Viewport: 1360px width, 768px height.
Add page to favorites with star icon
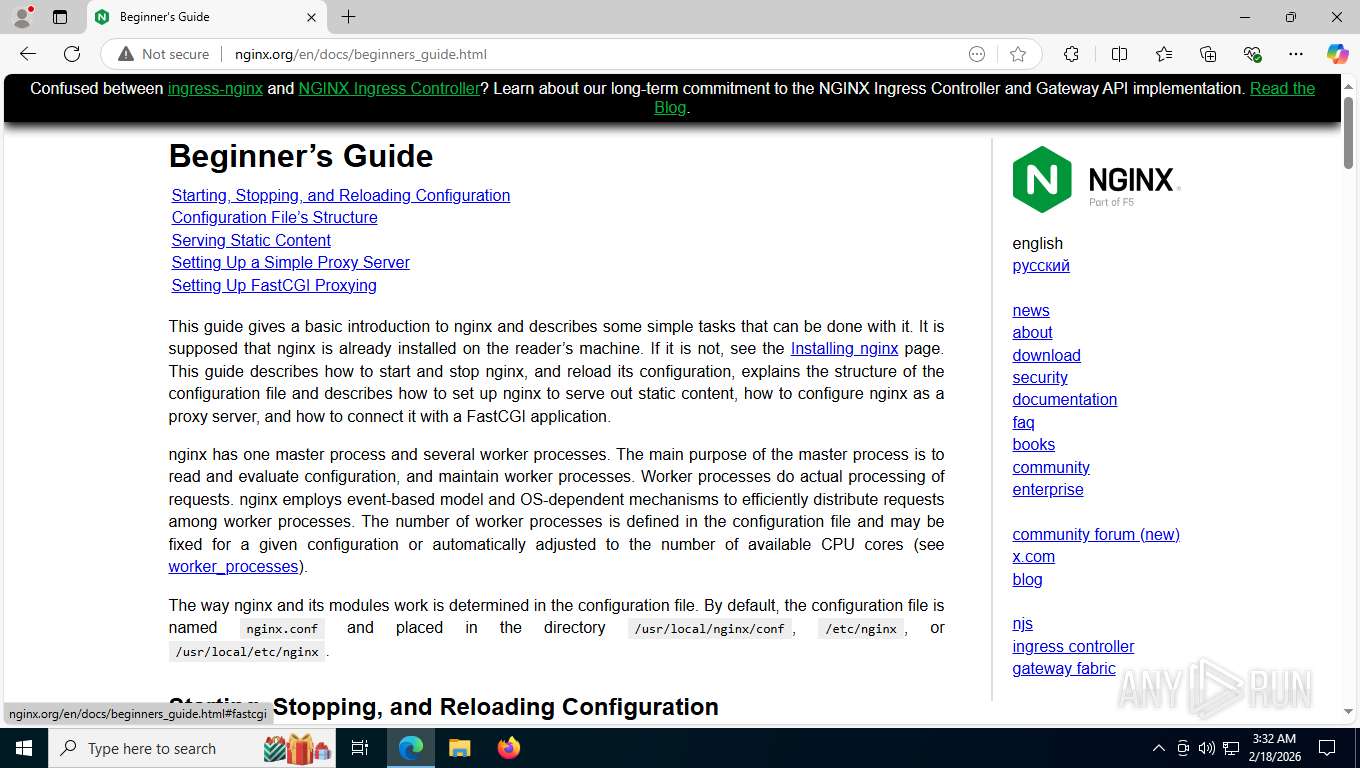coord(1018,54)
